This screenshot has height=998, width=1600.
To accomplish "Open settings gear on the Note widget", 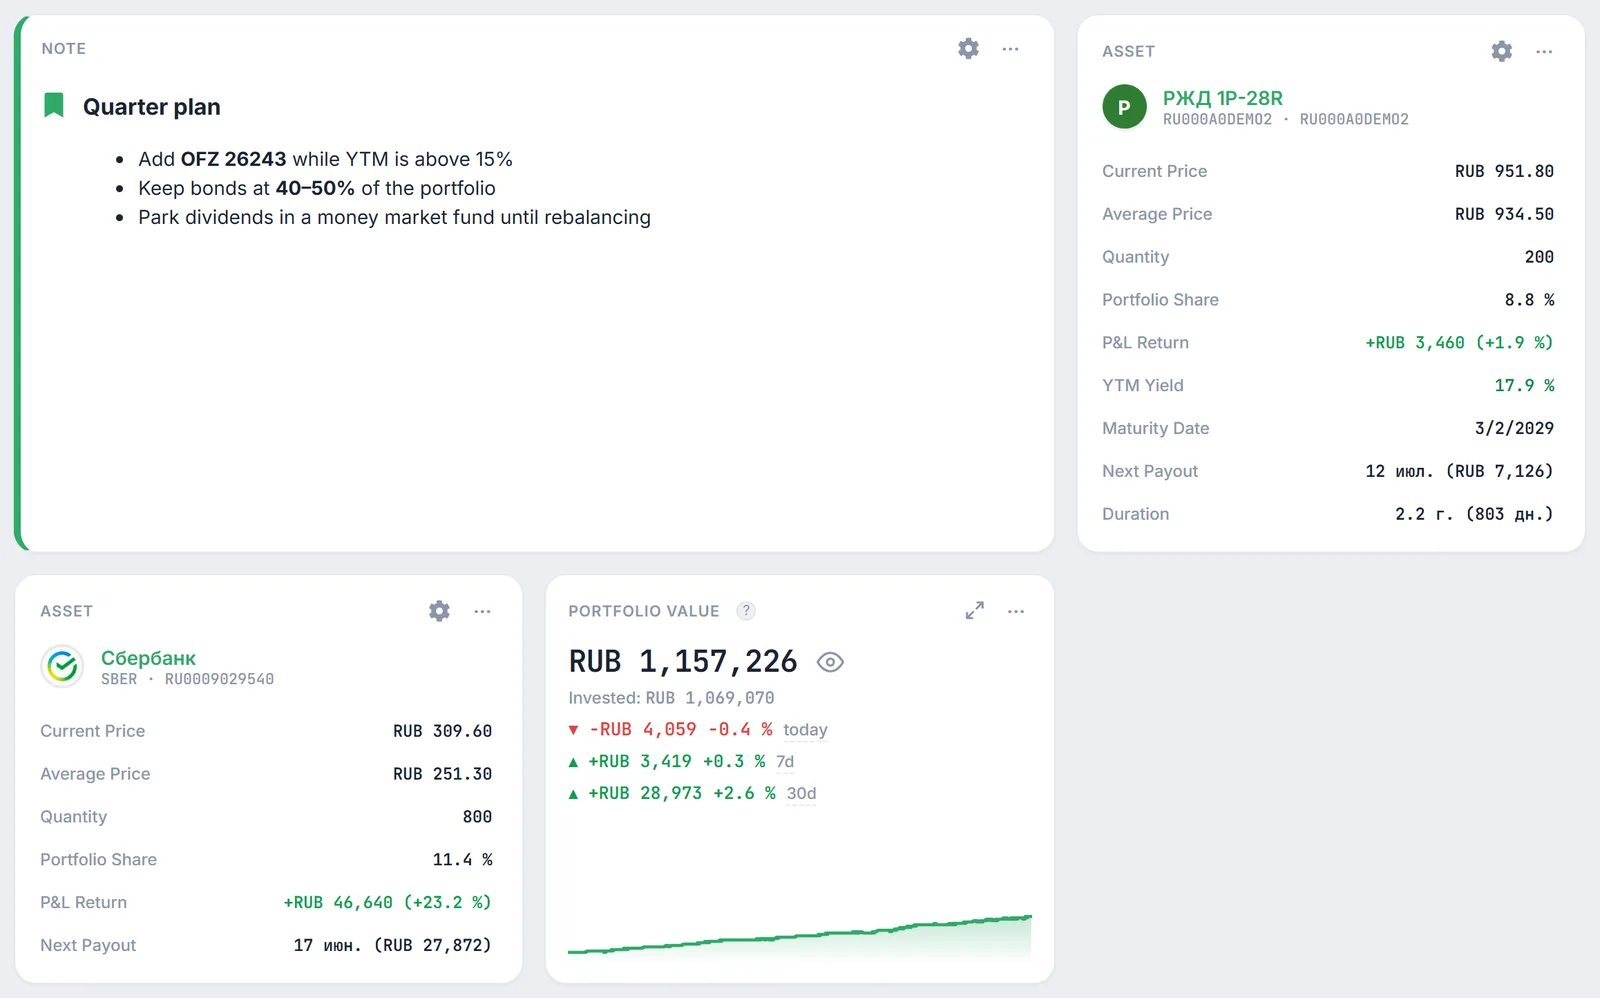I will point(968,48).
